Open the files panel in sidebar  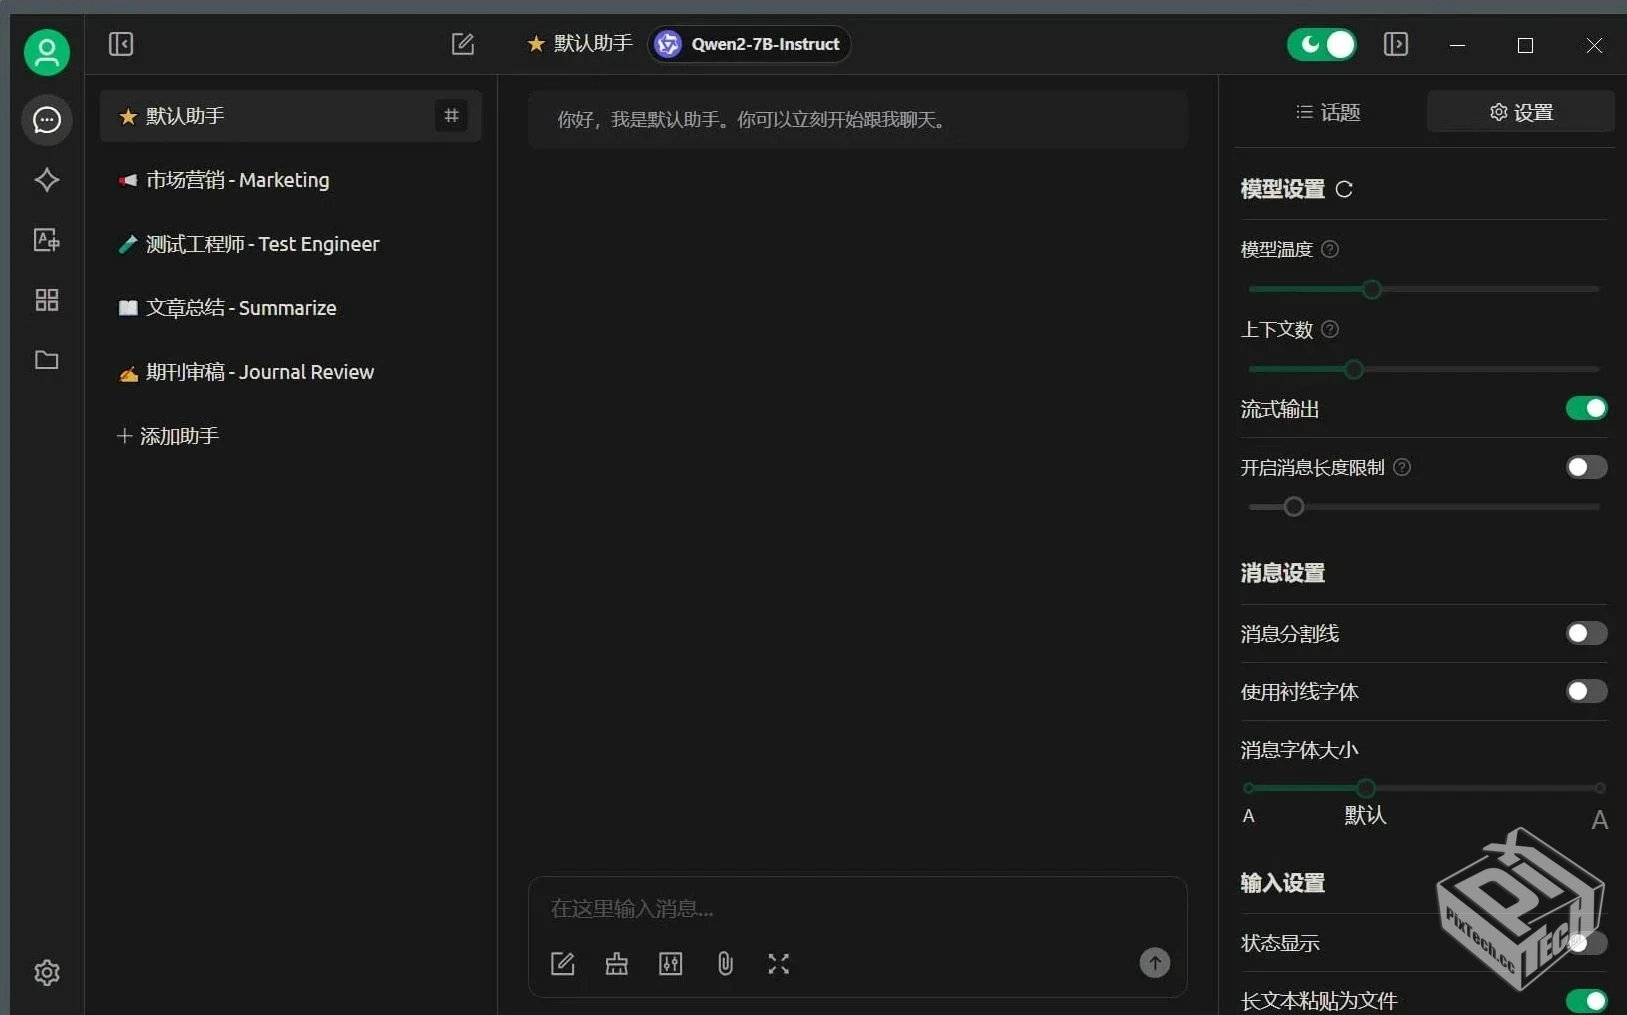coord(46,360)
